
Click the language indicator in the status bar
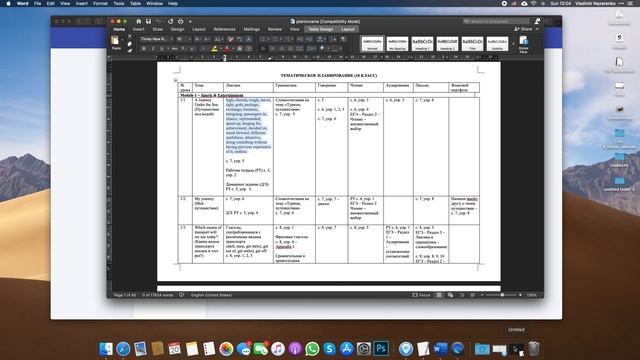point(211,295)
